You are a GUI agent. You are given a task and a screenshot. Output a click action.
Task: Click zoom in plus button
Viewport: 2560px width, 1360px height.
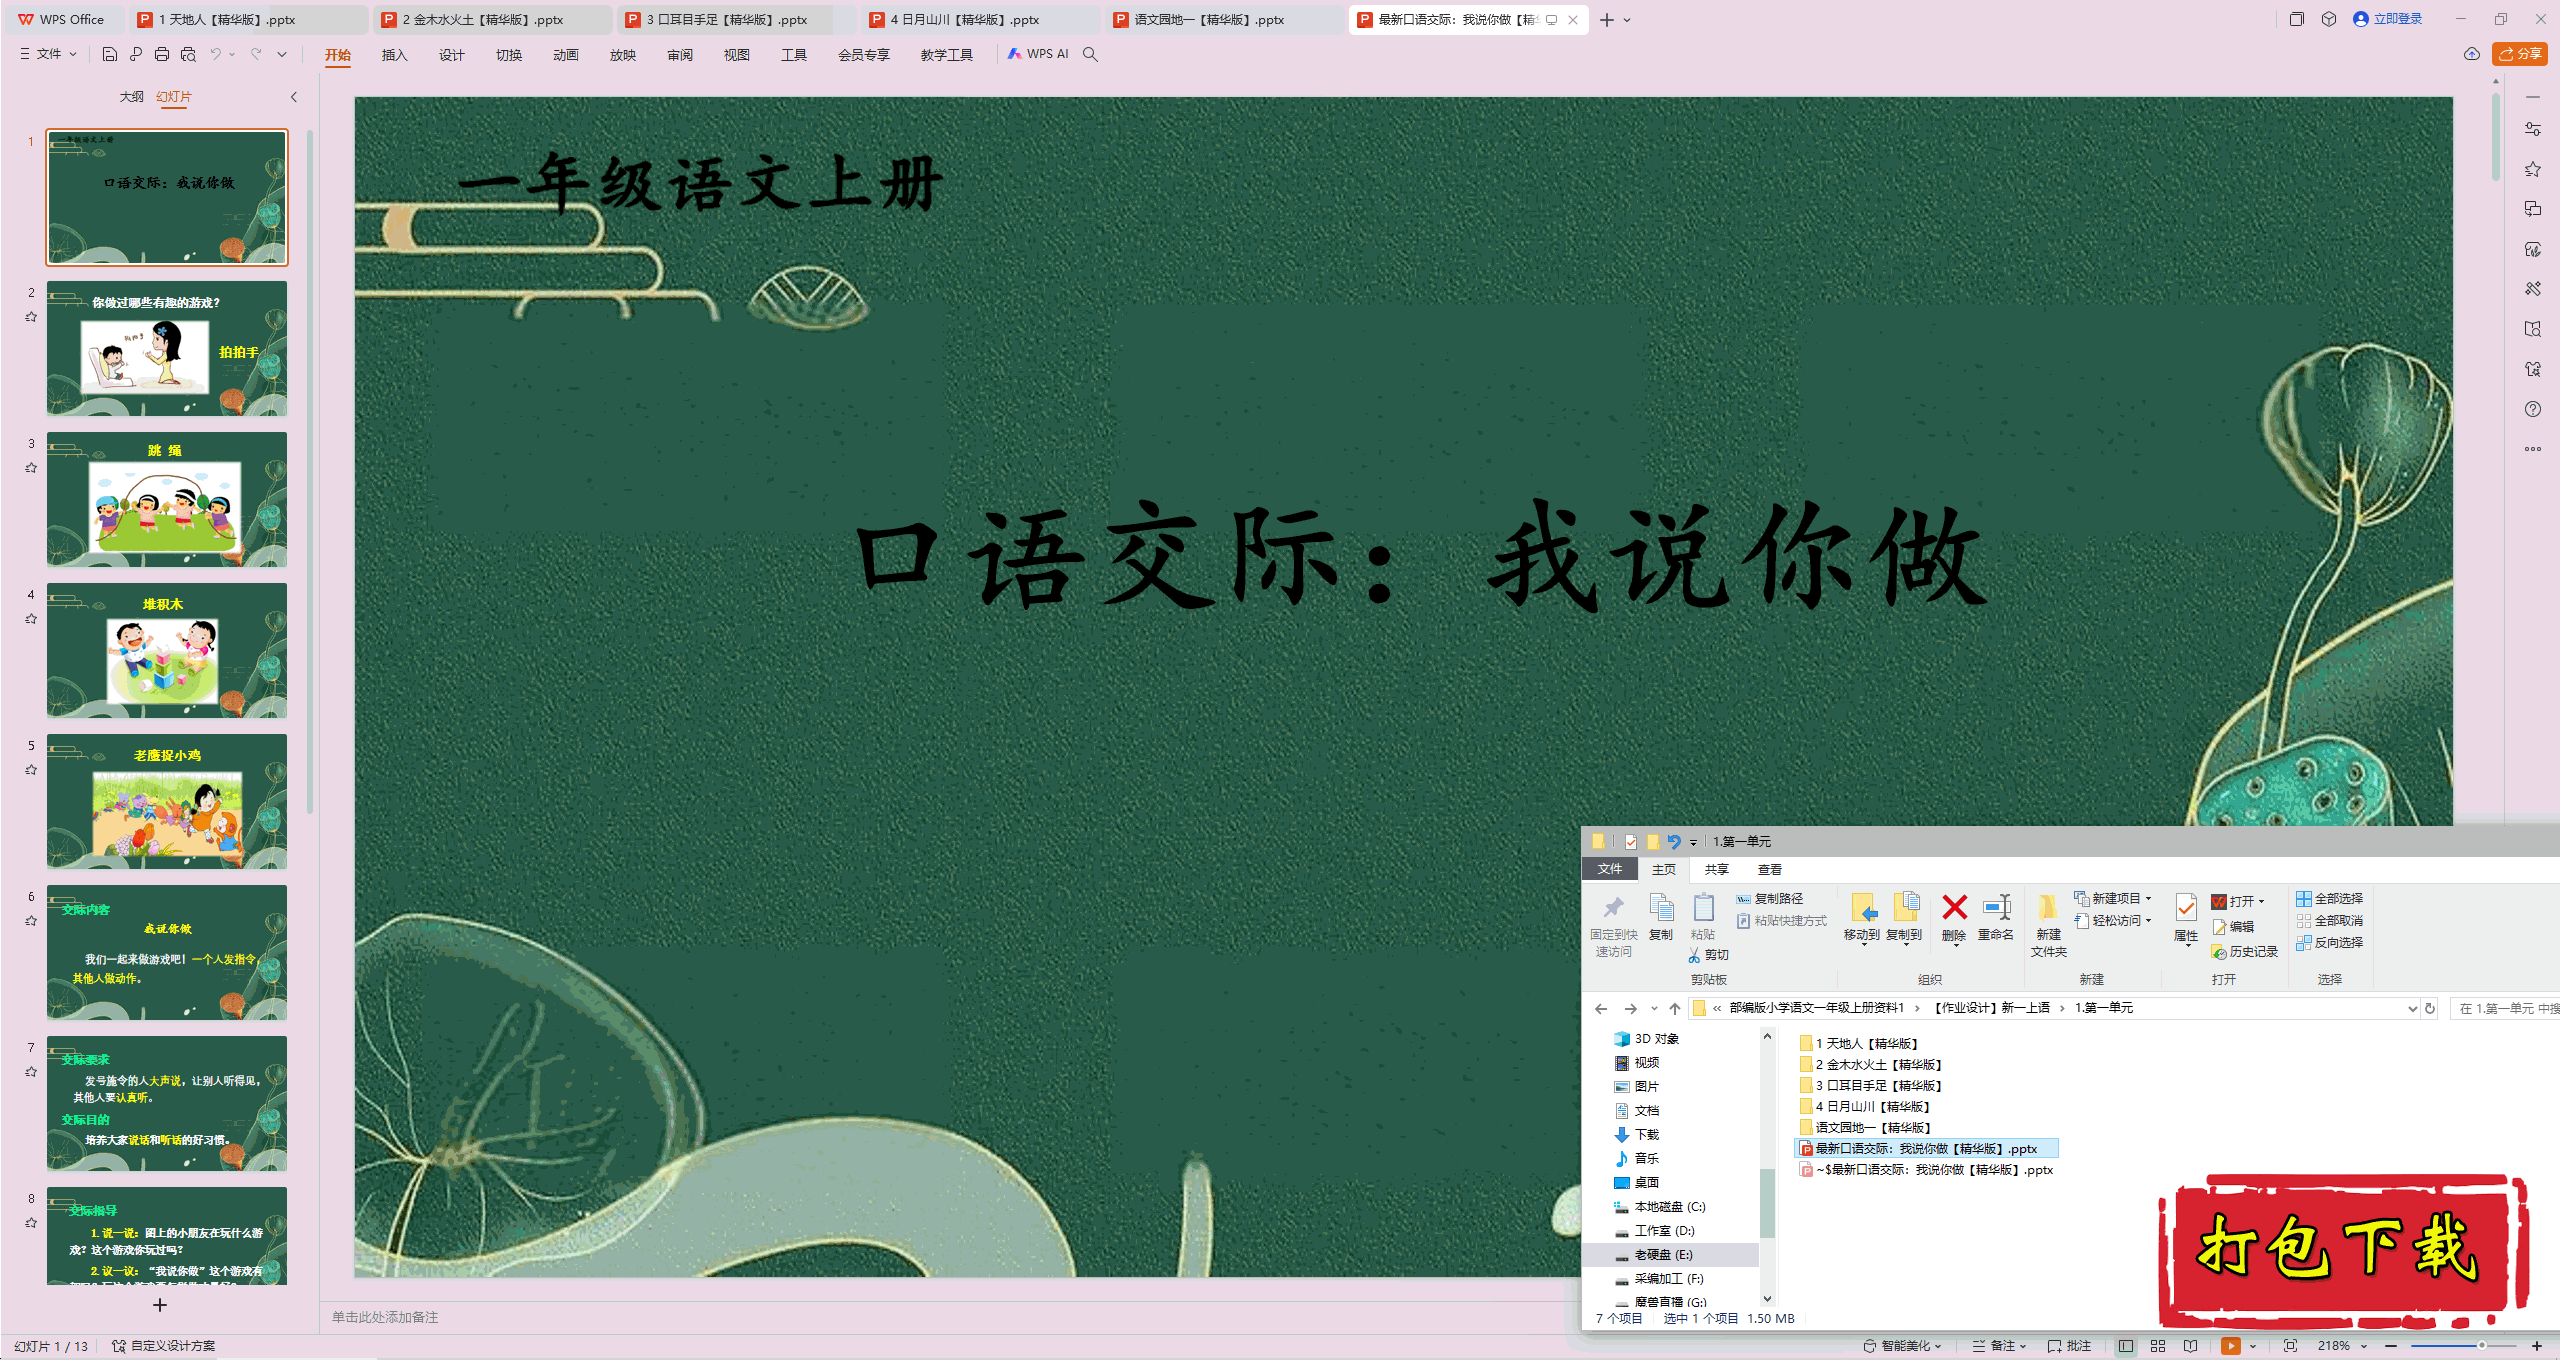(2537, 1346)
